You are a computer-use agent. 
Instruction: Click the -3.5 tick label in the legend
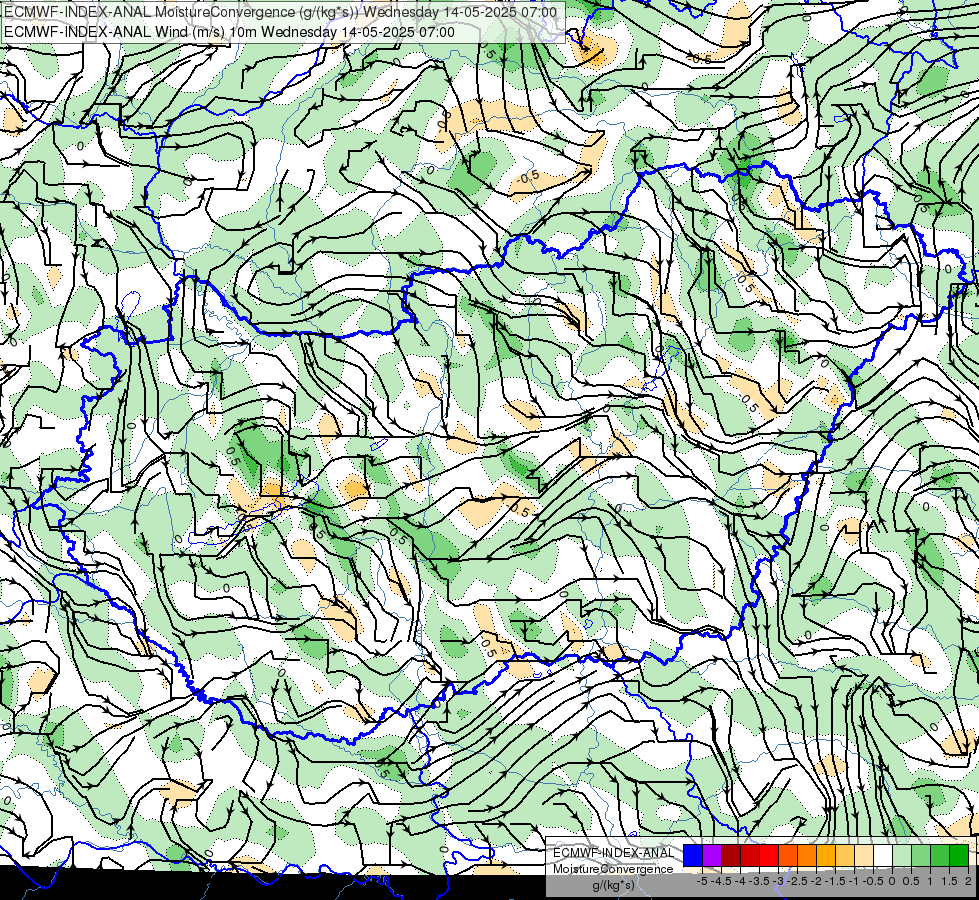click(759, 881)
